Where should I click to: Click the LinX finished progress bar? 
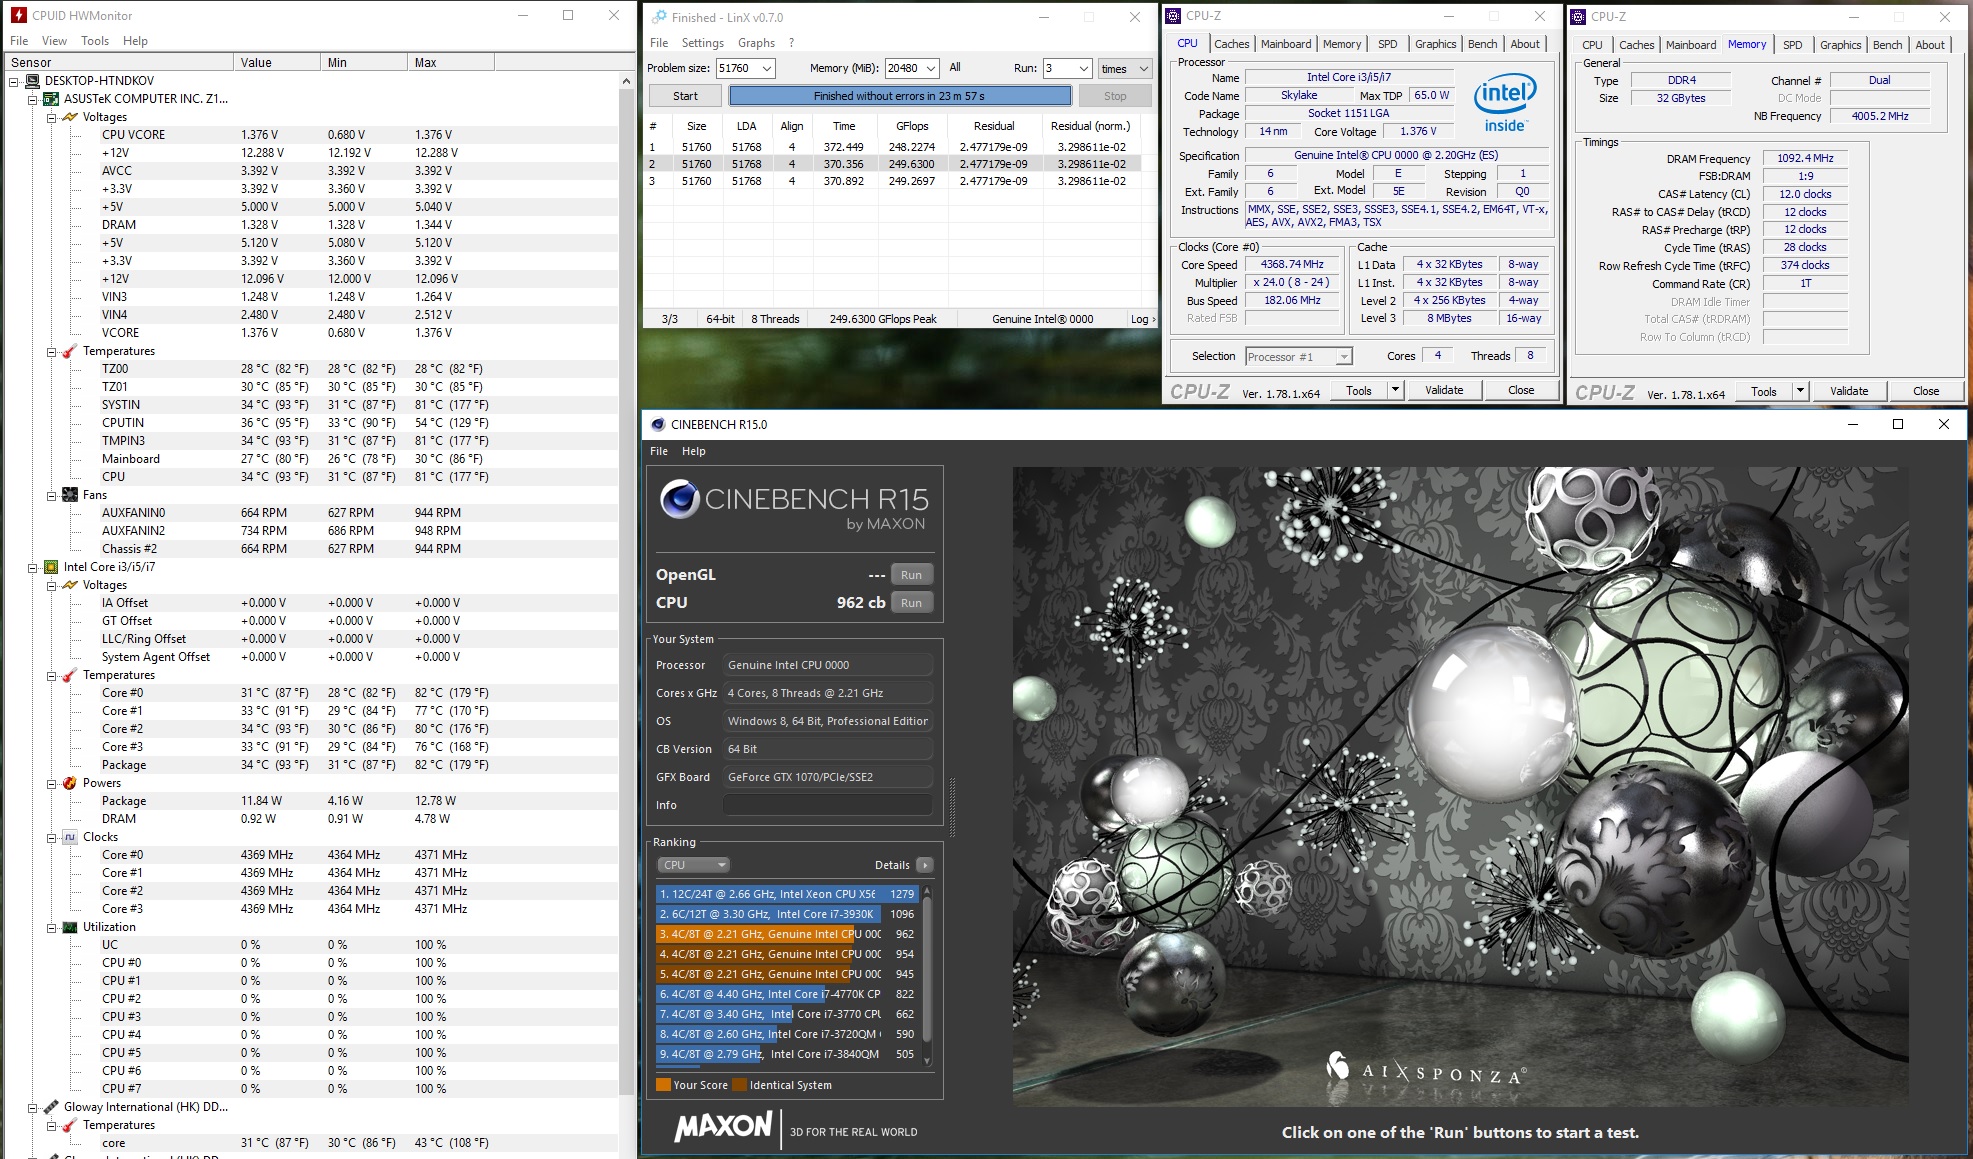(x=899, y=96)
